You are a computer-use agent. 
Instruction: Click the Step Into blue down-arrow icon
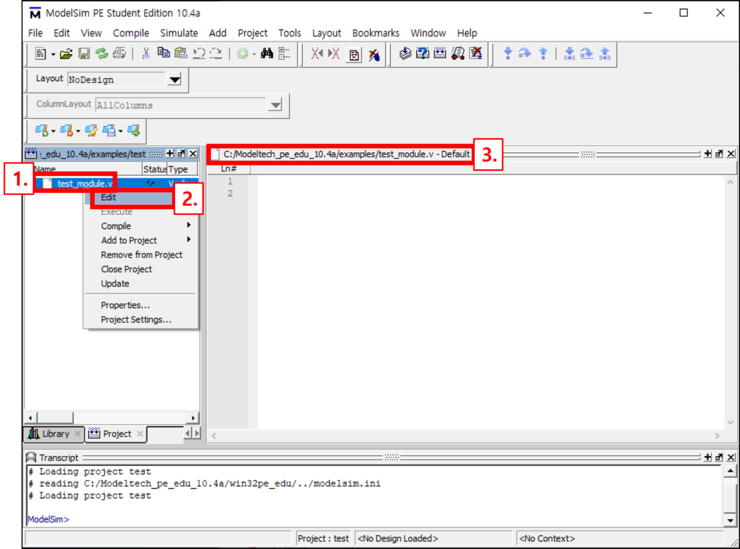pyautogui.click(x=508, y=53)
